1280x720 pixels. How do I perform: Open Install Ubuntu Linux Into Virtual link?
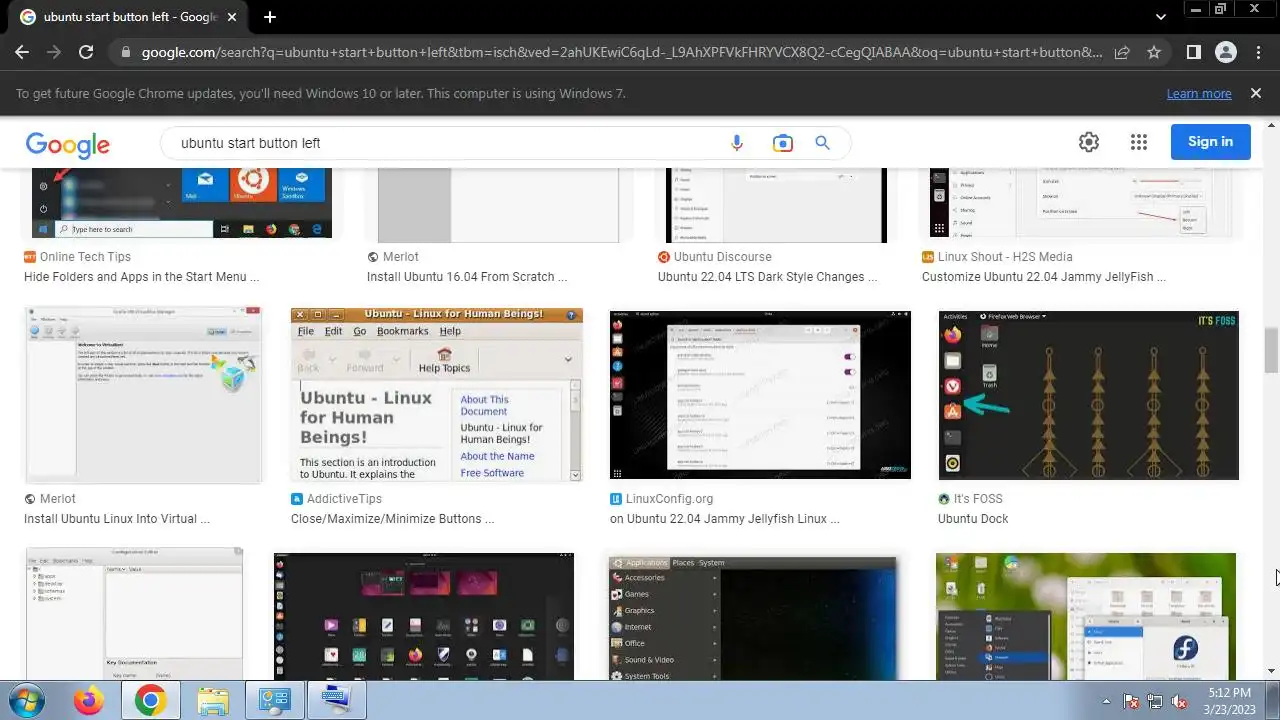click(x=117, y=519)
